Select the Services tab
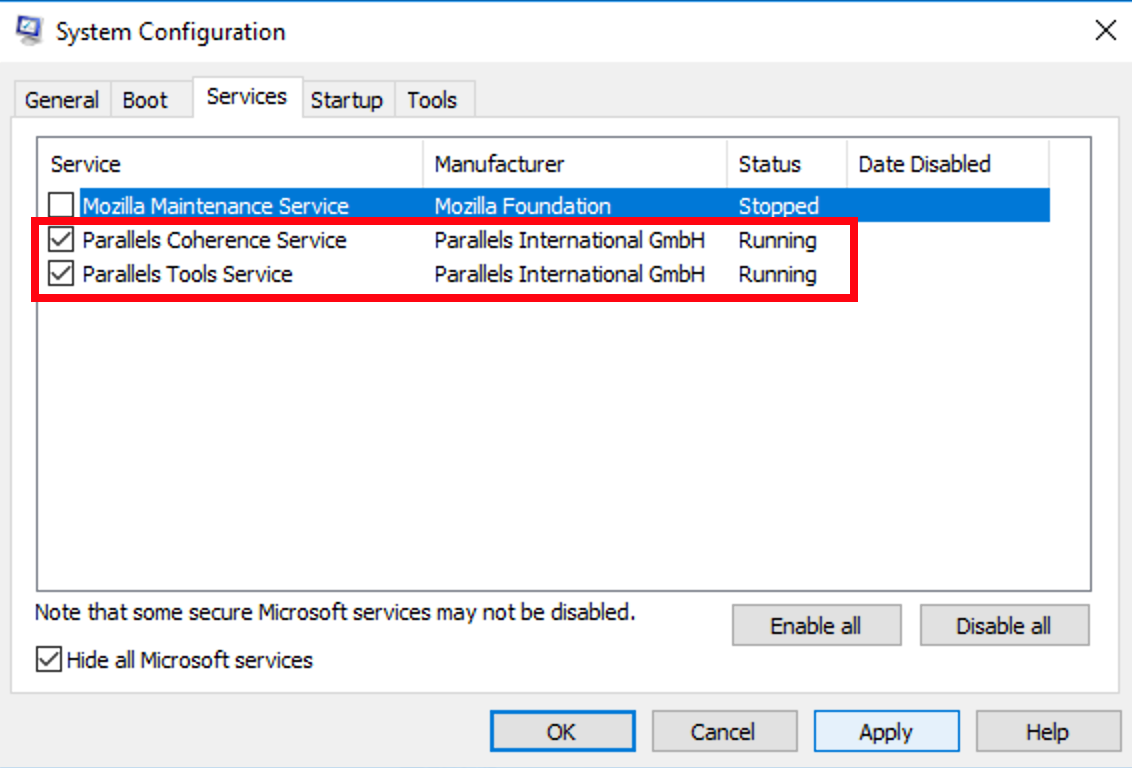 pyautogui.click(x=247, y=97)
